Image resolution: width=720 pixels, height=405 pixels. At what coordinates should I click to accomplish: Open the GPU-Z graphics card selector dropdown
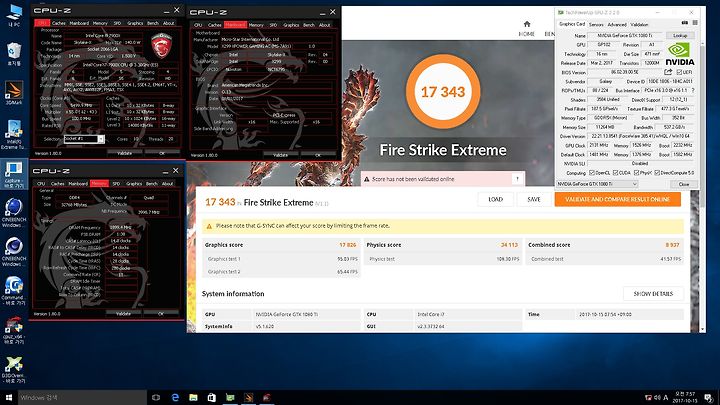coord(597,184)
